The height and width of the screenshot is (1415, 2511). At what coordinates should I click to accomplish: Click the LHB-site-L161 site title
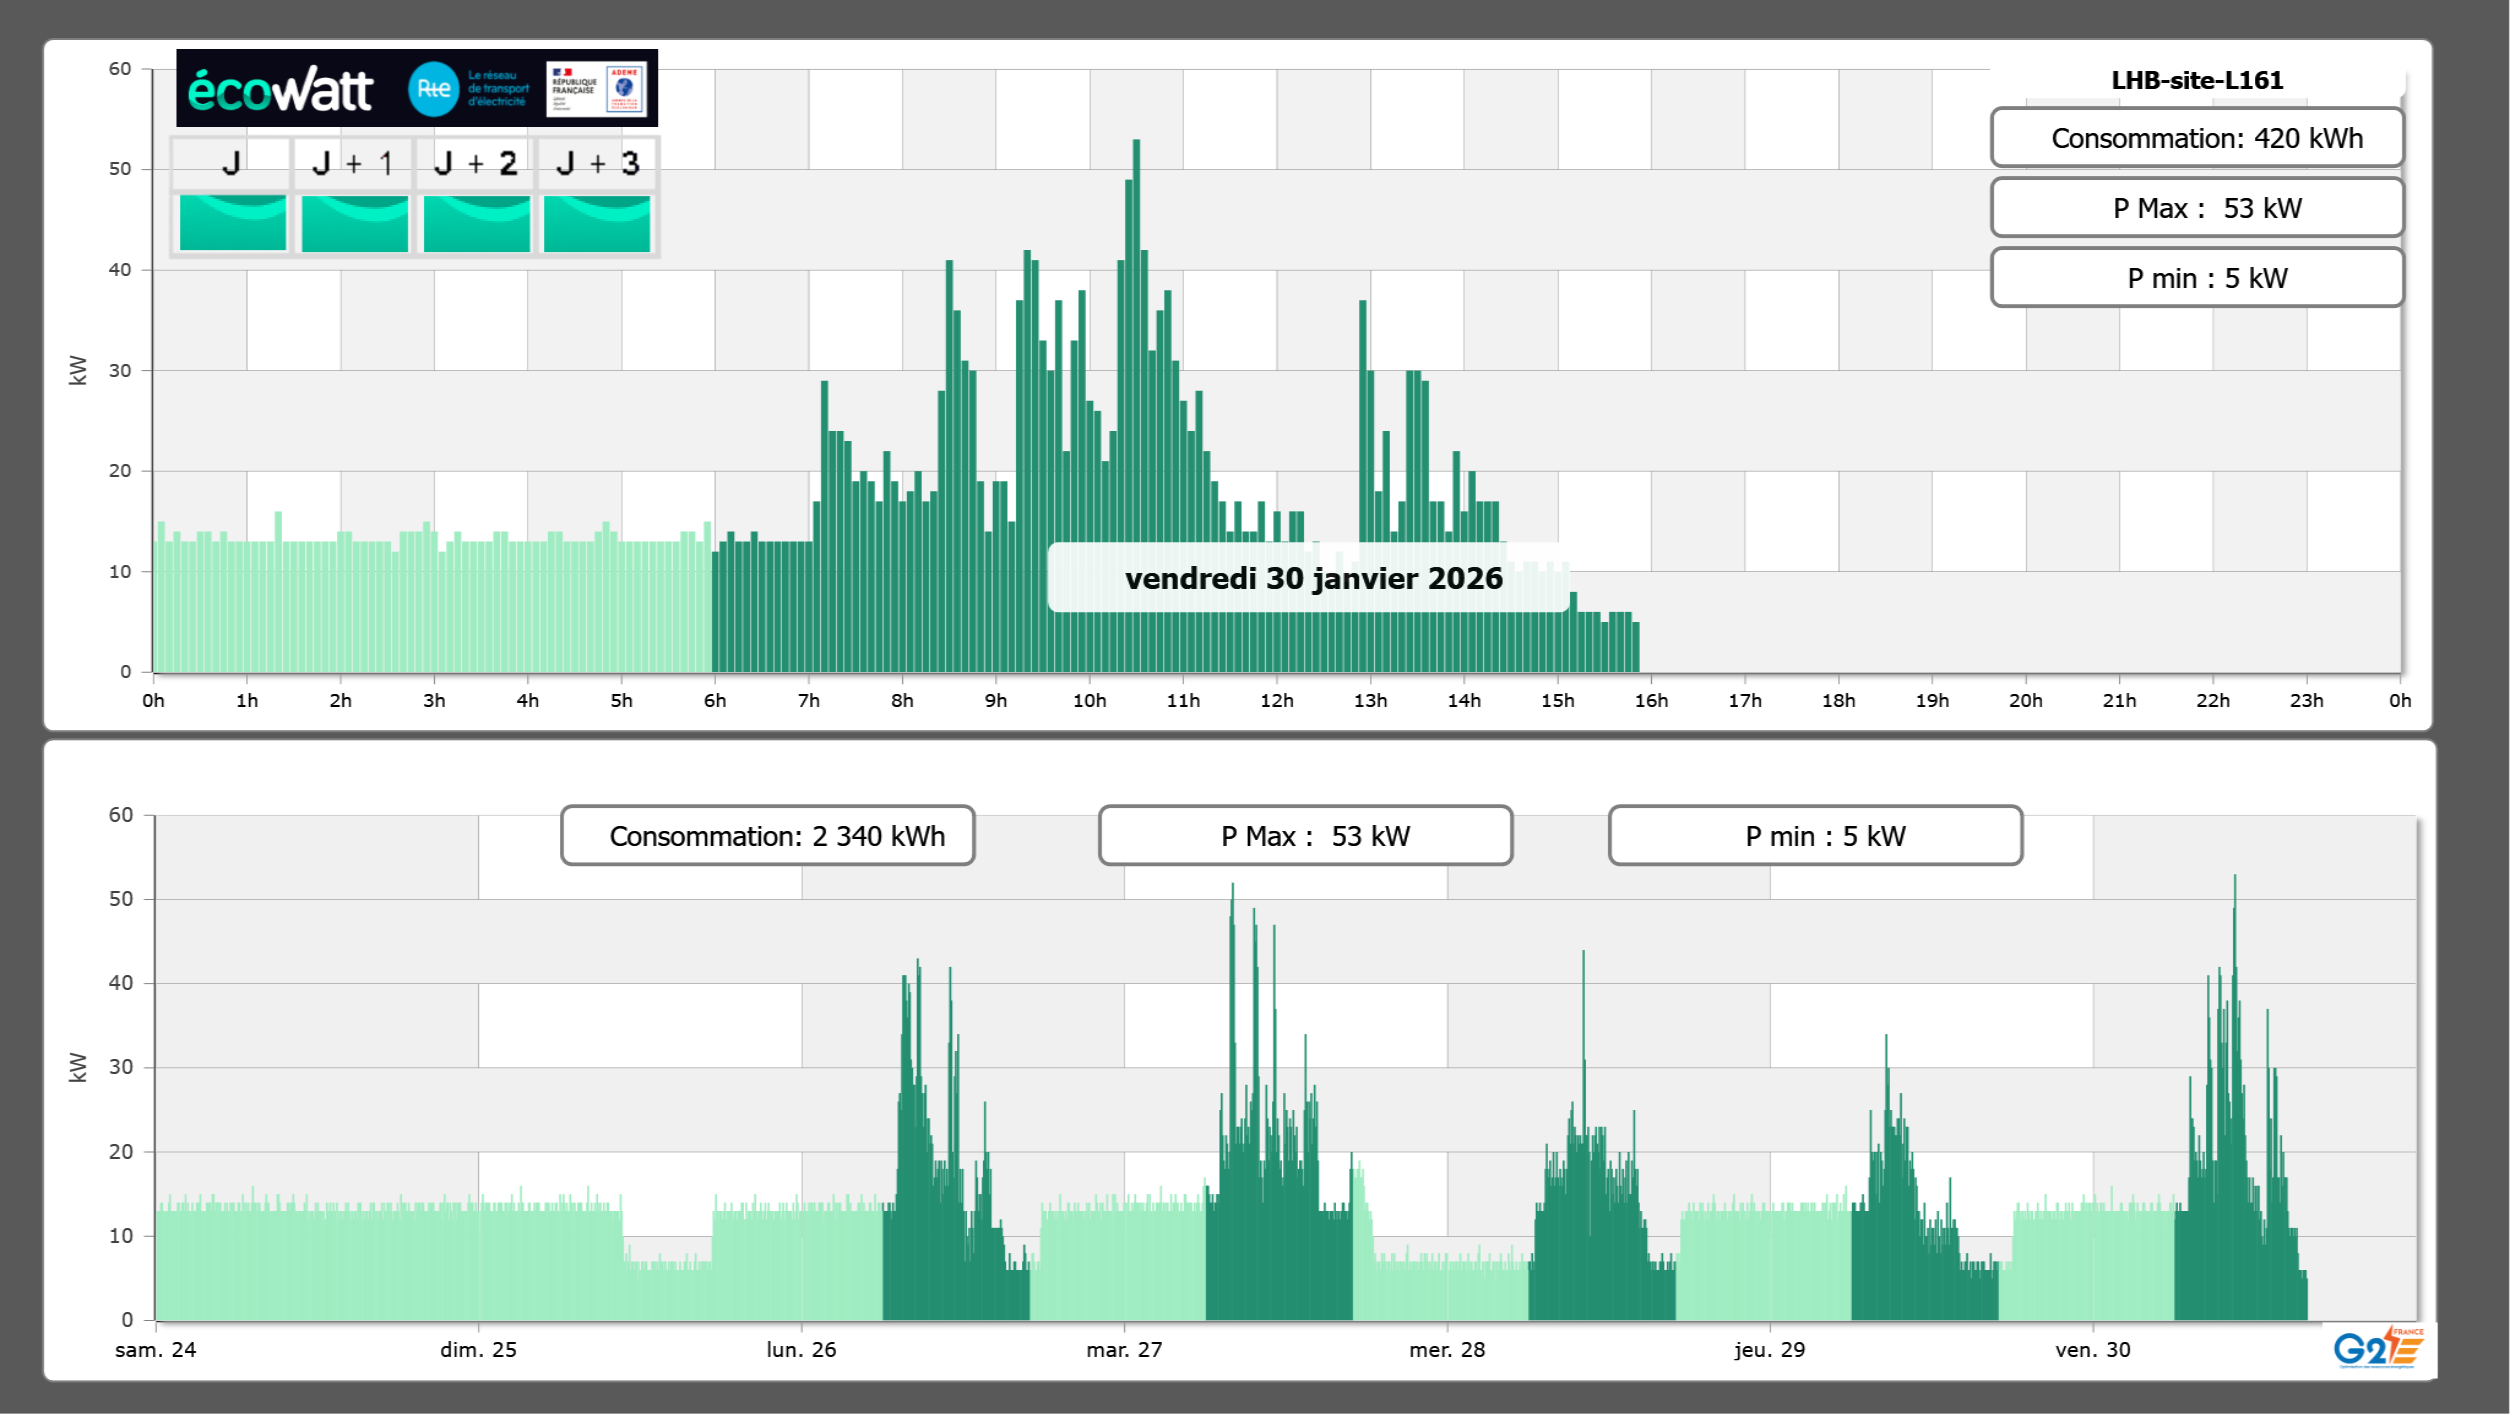coord(2197,80)
